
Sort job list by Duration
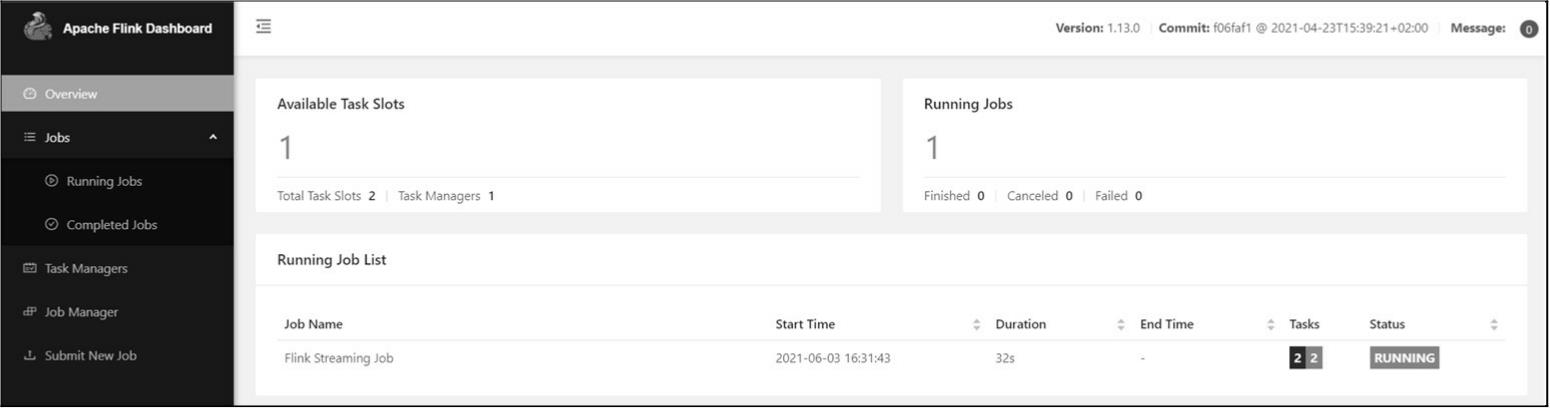[x=1121, y=324]
